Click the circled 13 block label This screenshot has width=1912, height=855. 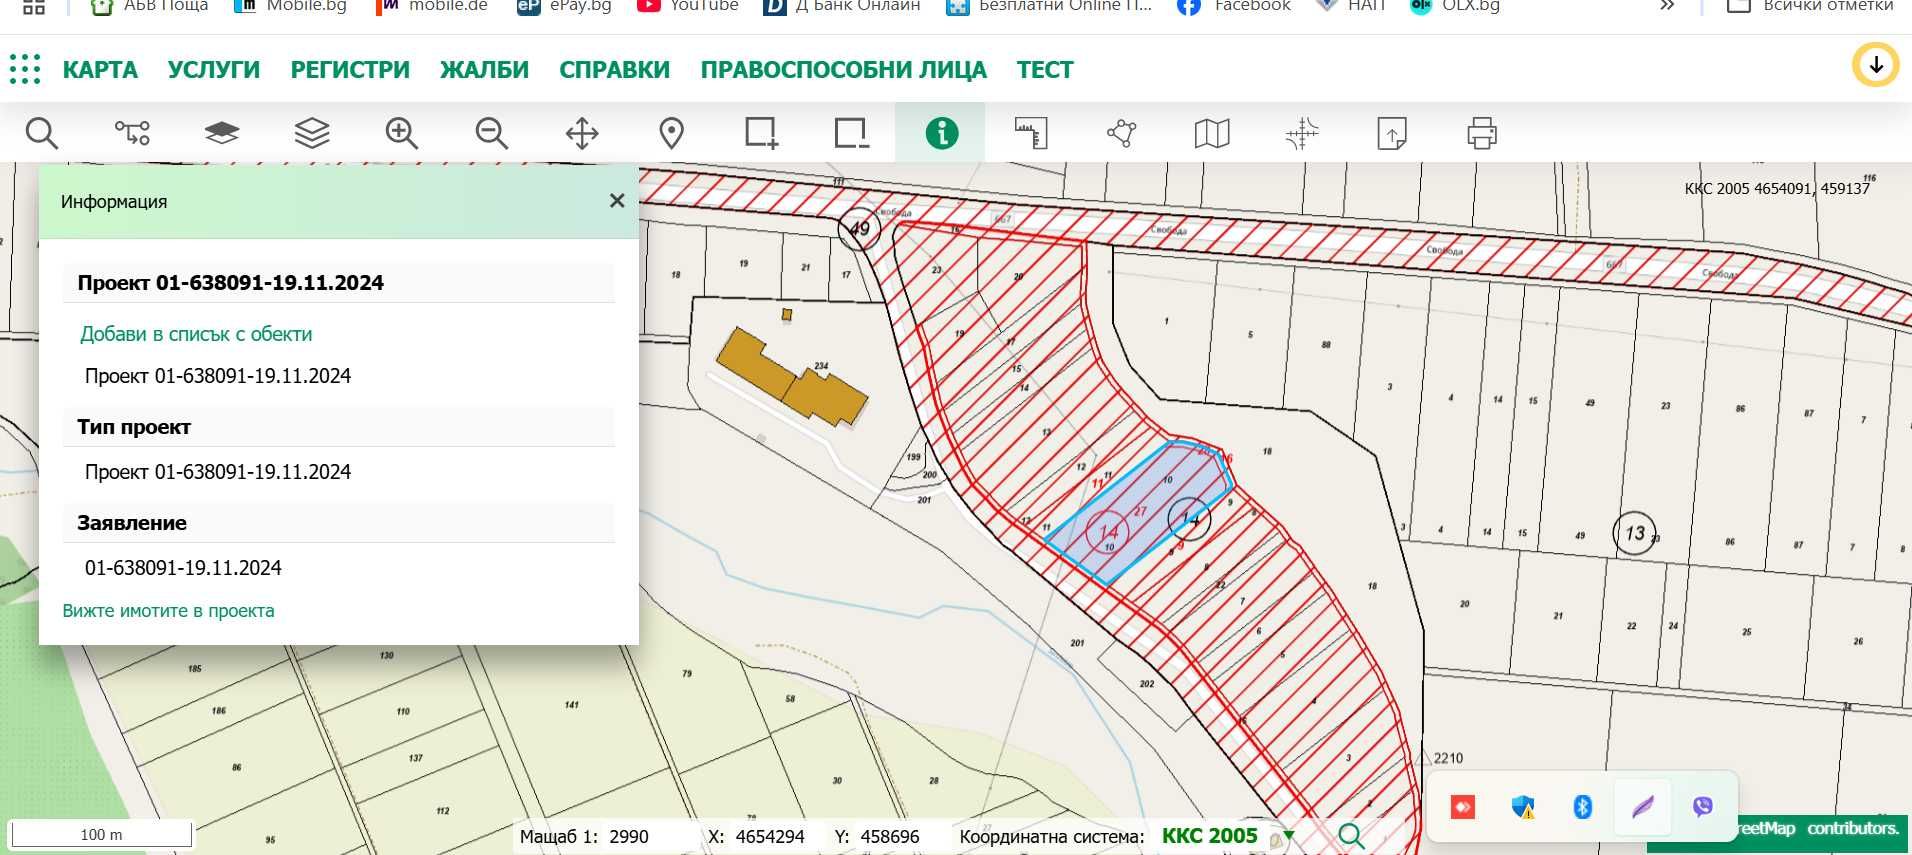[x=1635, y=533]
